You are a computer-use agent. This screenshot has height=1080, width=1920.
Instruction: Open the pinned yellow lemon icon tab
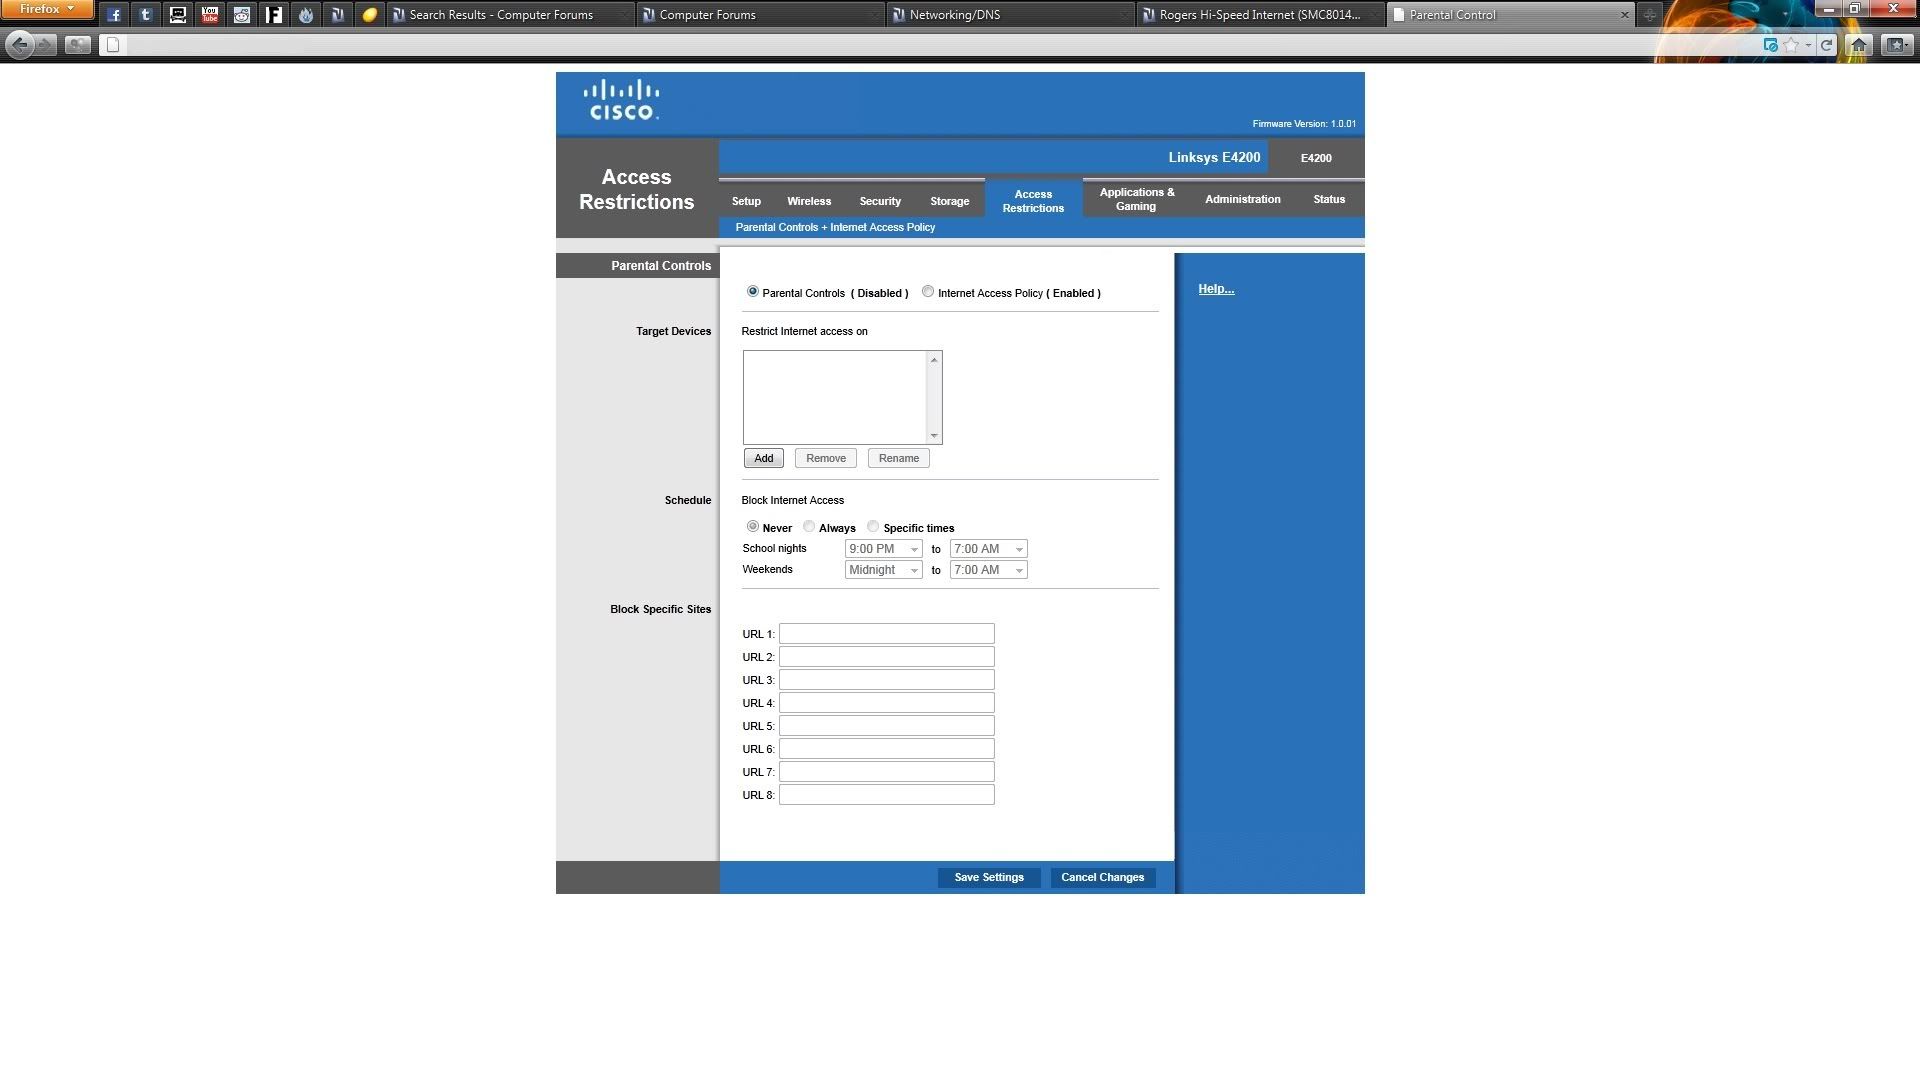(370, 15)
